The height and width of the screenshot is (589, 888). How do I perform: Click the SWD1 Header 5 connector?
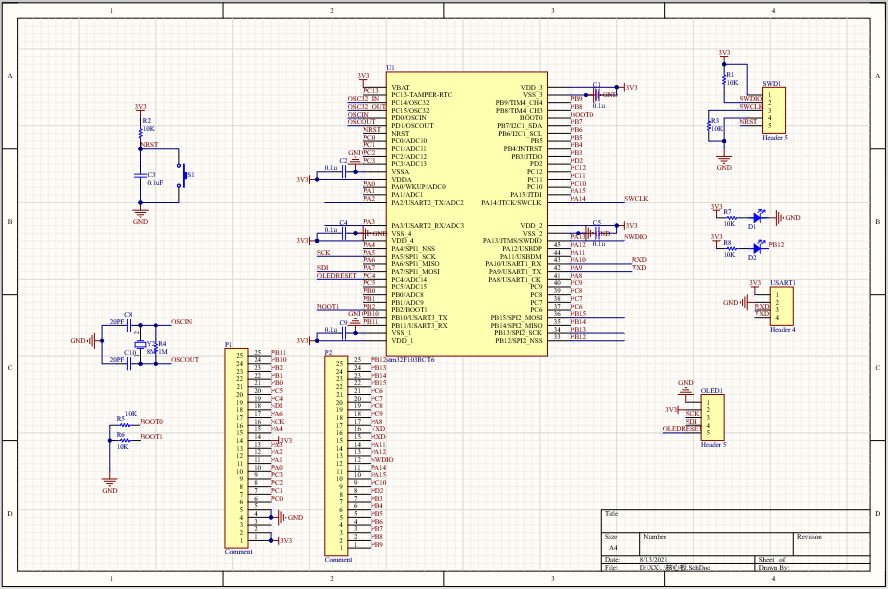click(x=774, y=110)
